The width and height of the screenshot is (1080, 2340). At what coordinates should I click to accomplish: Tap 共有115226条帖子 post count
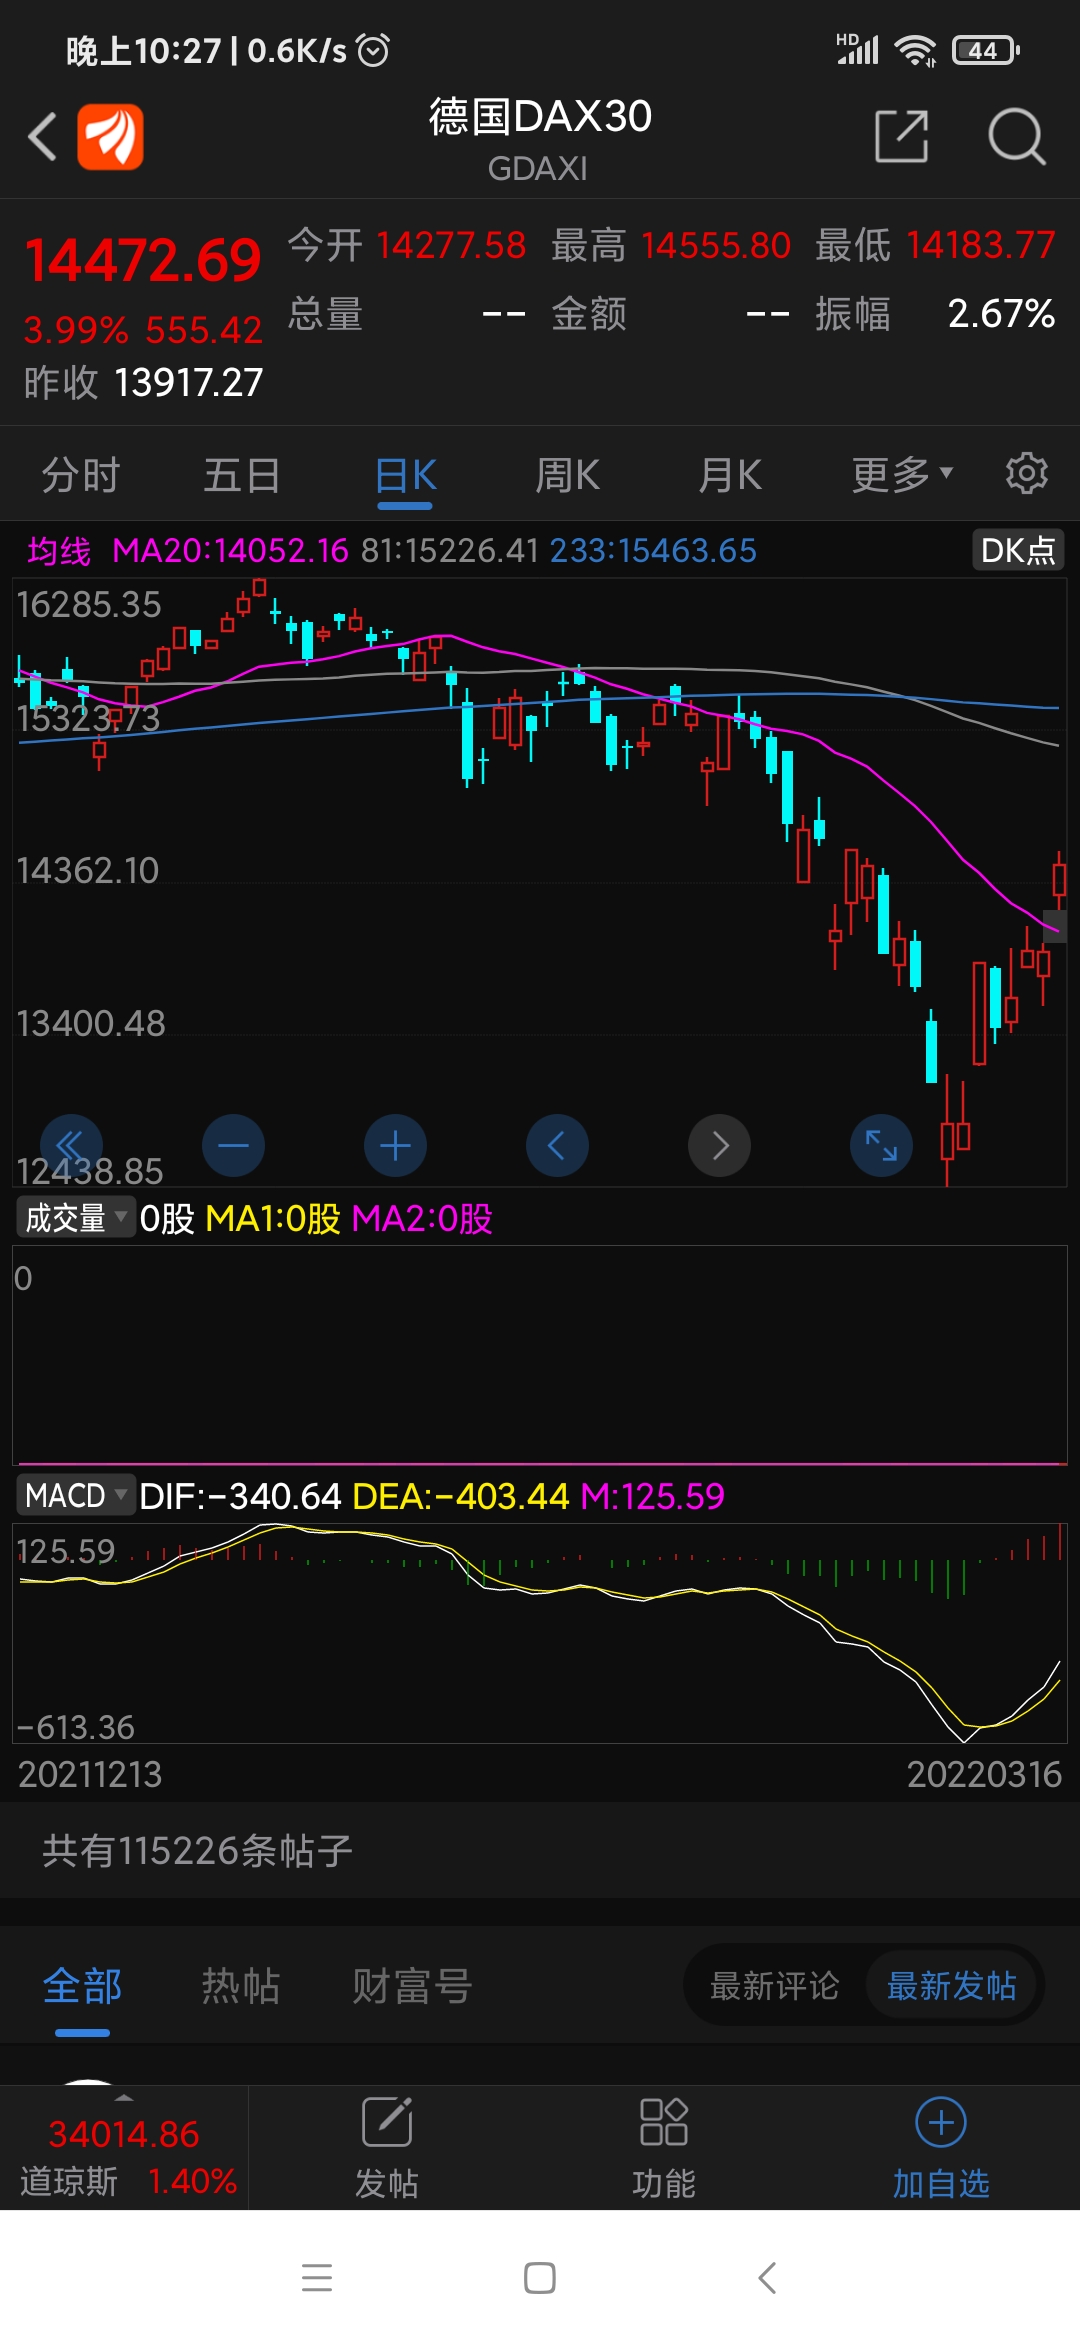tap(197, 1851)
